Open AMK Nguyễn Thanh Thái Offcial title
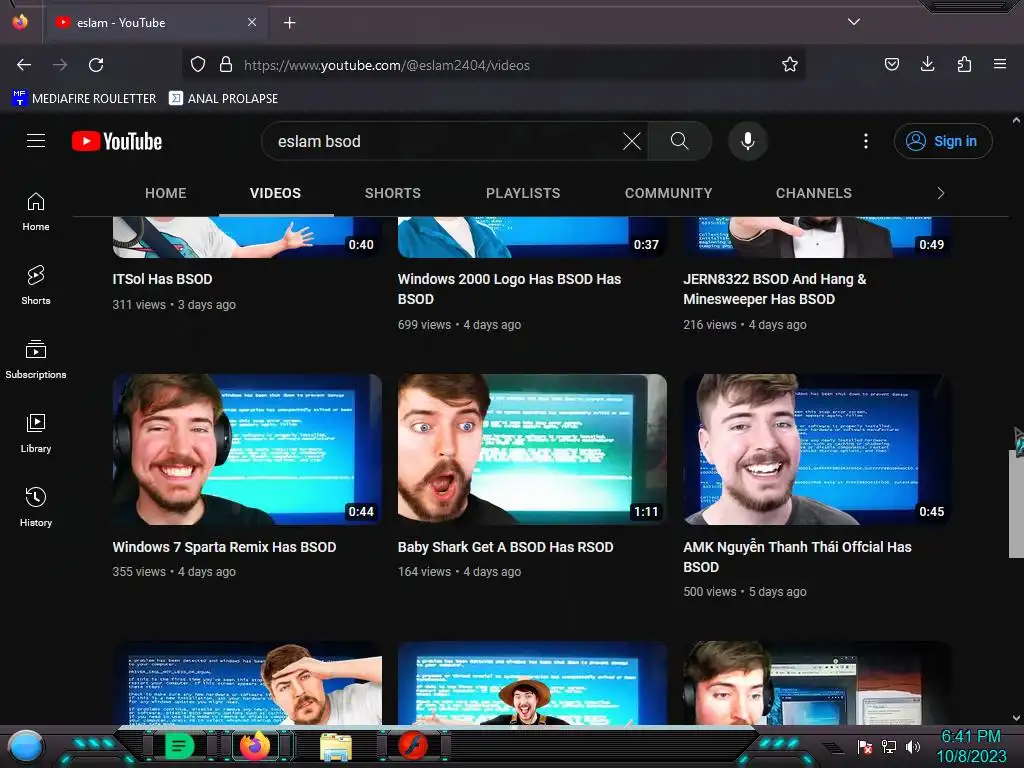The height and width of the screenshot is (768, 1024). tap(797, 557)
